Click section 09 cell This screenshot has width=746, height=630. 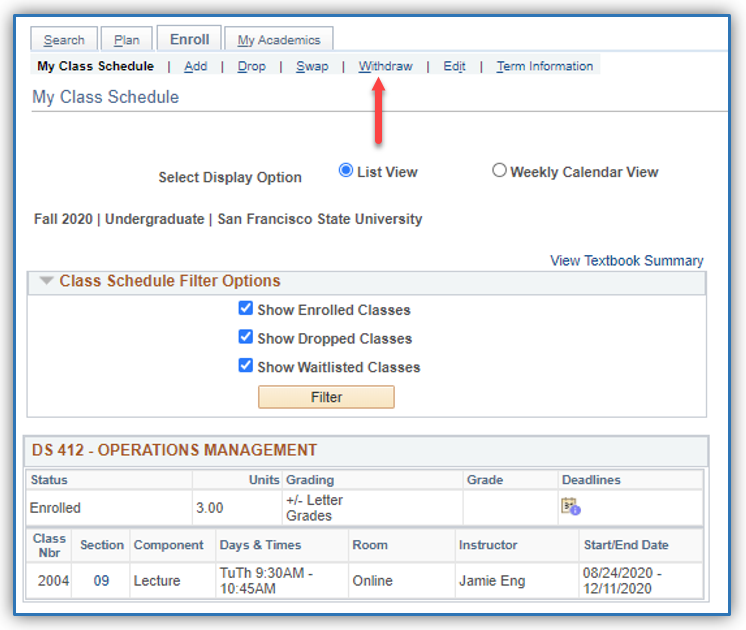coord(101,581)
